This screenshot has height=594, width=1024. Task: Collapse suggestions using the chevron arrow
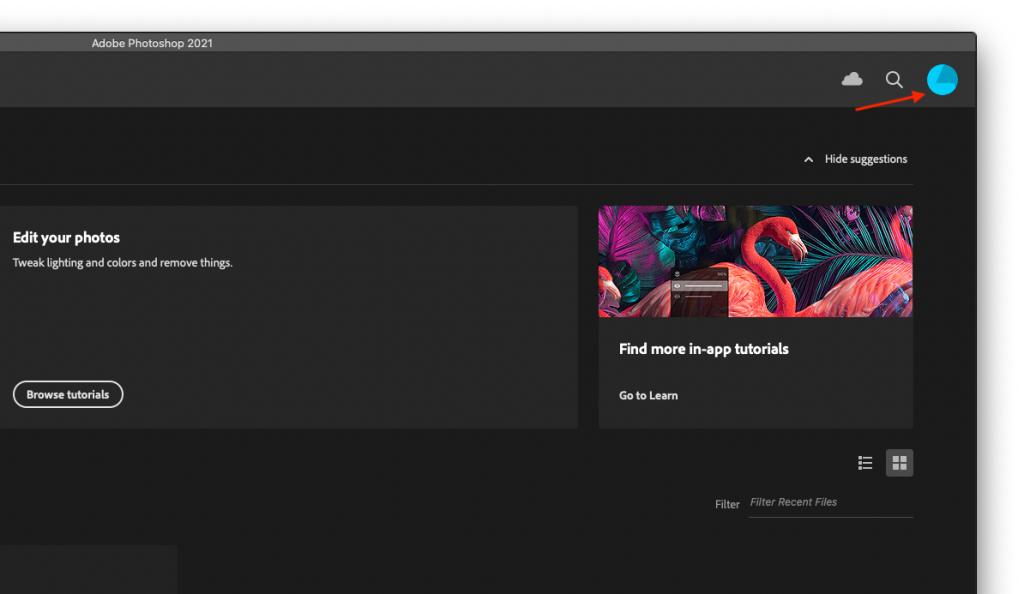coord(808,160)
